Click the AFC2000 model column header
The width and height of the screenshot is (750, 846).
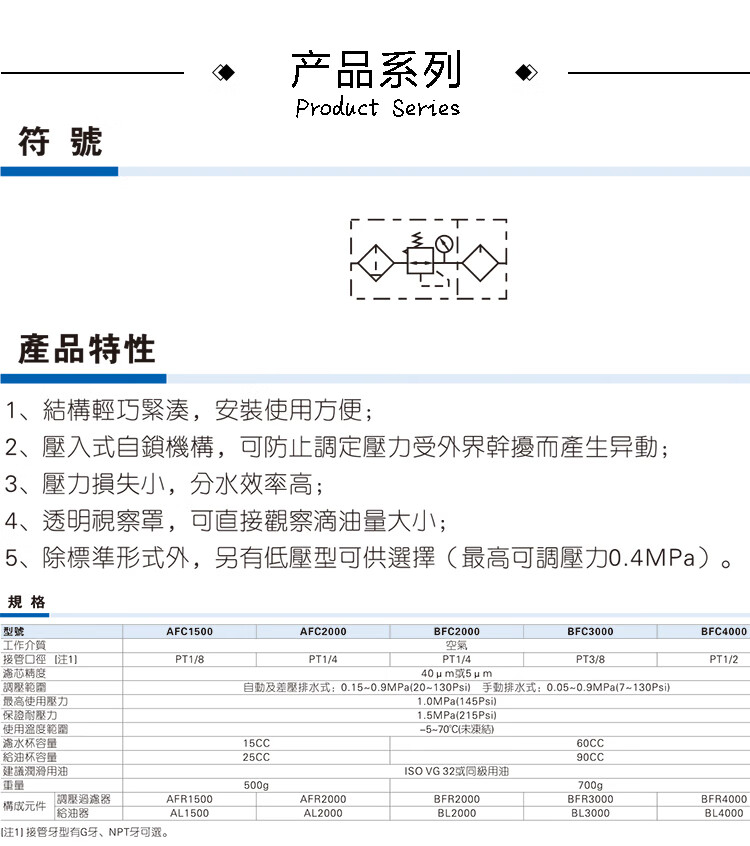[323, 632]
